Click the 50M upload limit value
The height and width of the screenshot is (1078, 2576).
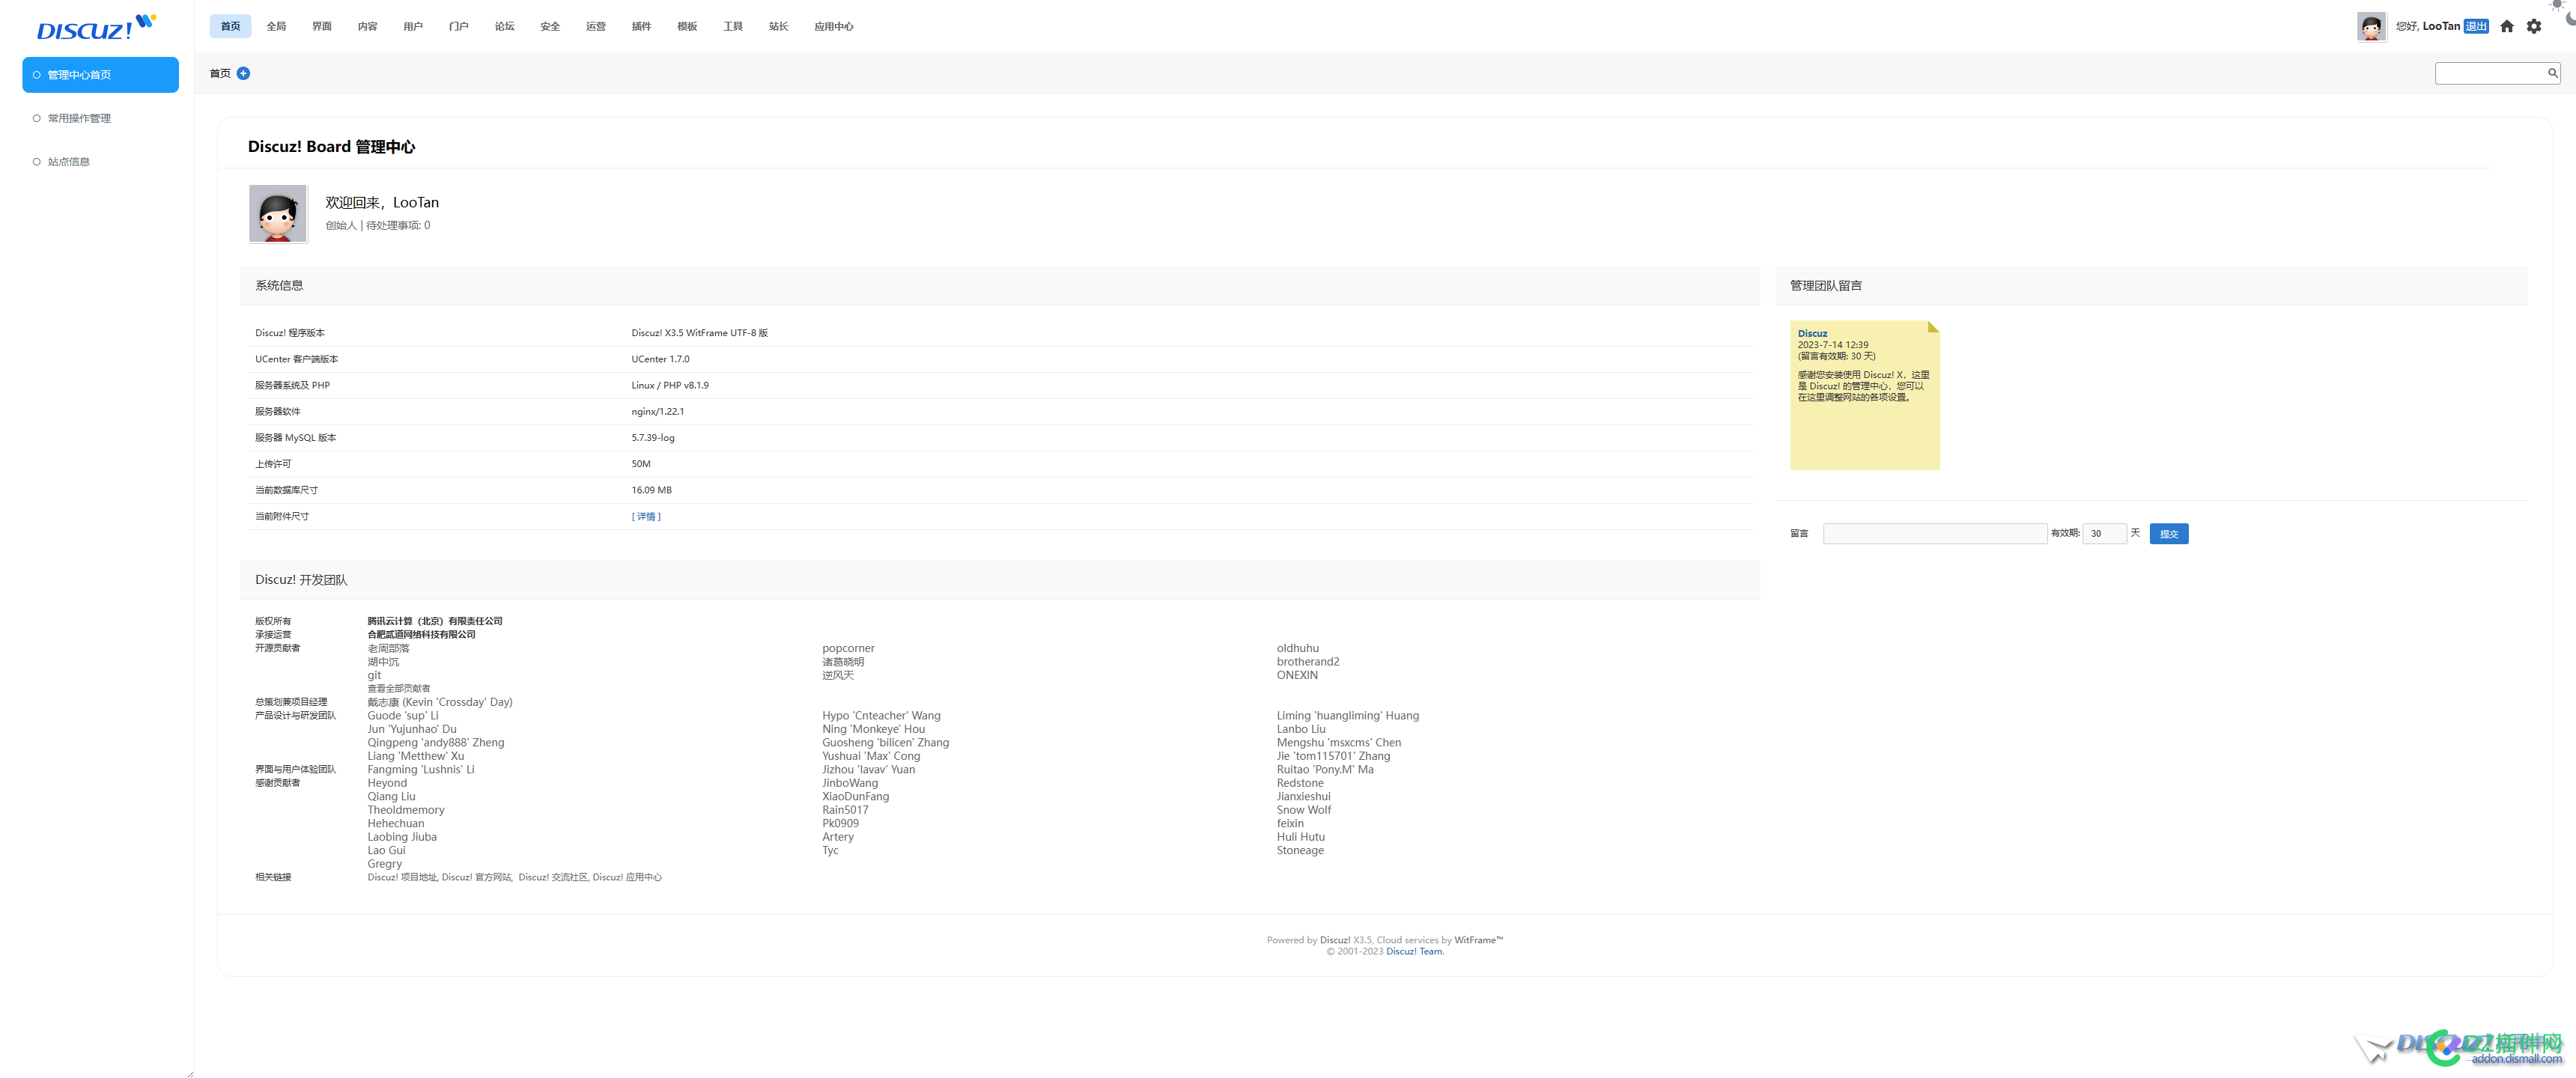click(x=640, y=464)
